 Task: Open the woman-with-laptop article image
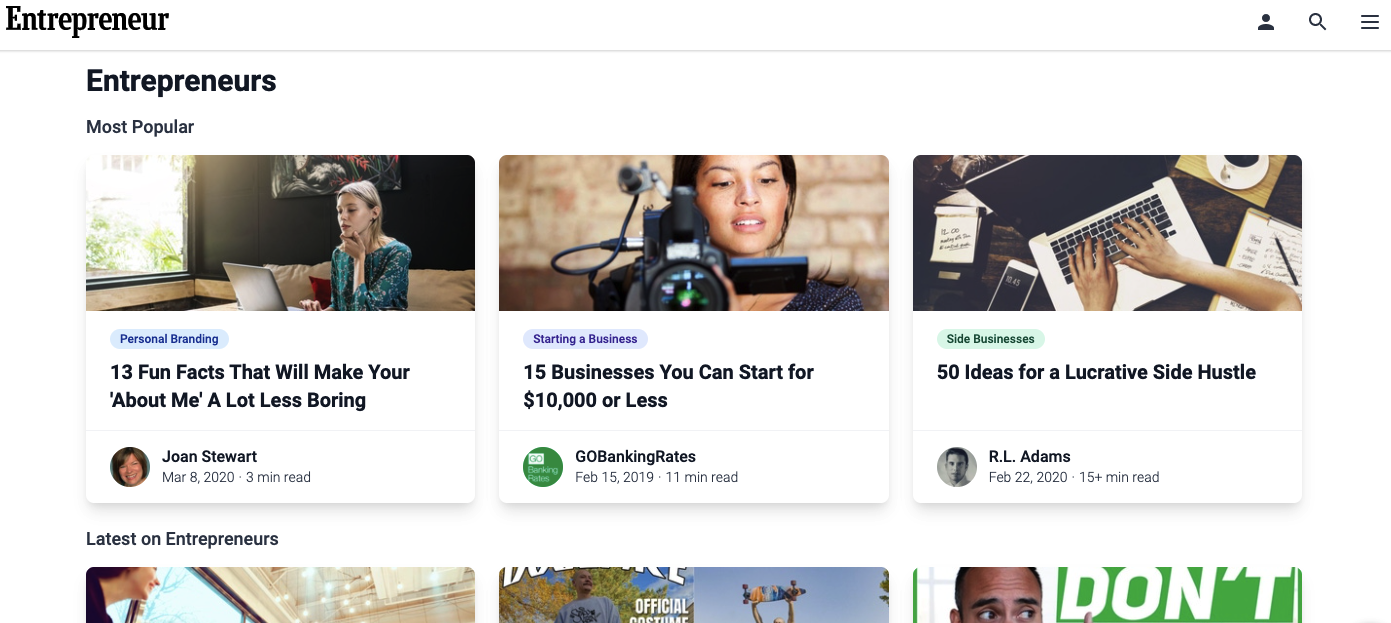pos(280,233)
